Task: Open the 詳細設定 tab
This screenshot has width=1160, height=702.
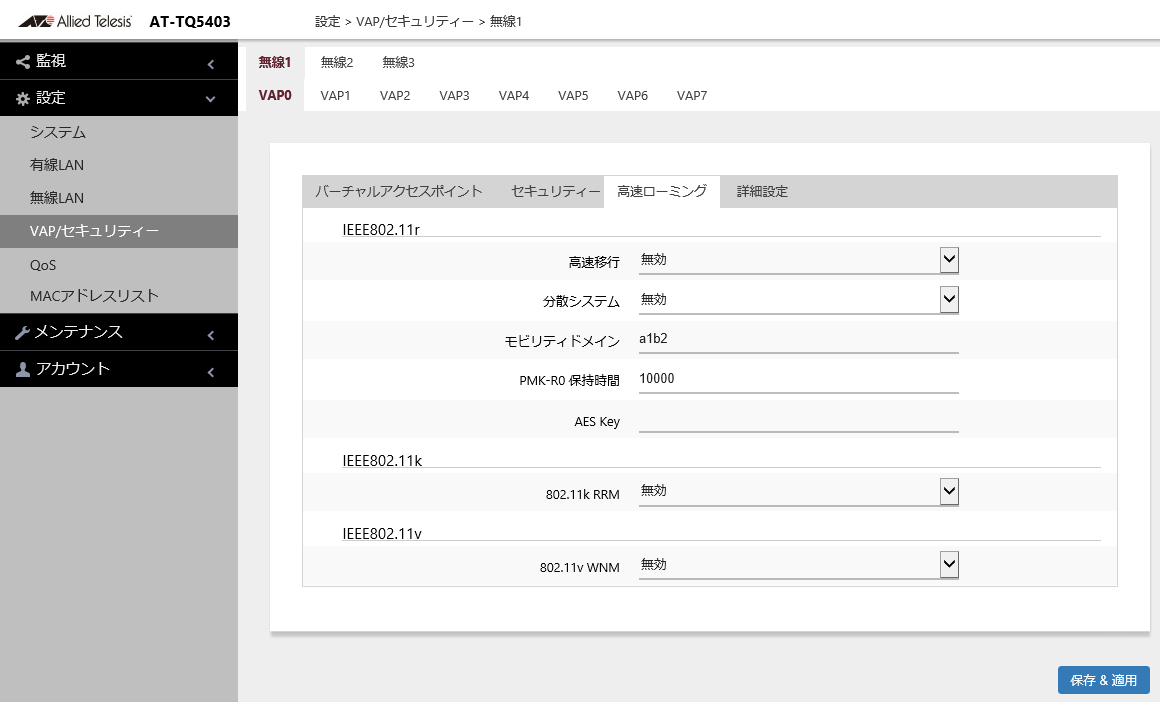Action: pyautogui.click(x=762, y=192)
